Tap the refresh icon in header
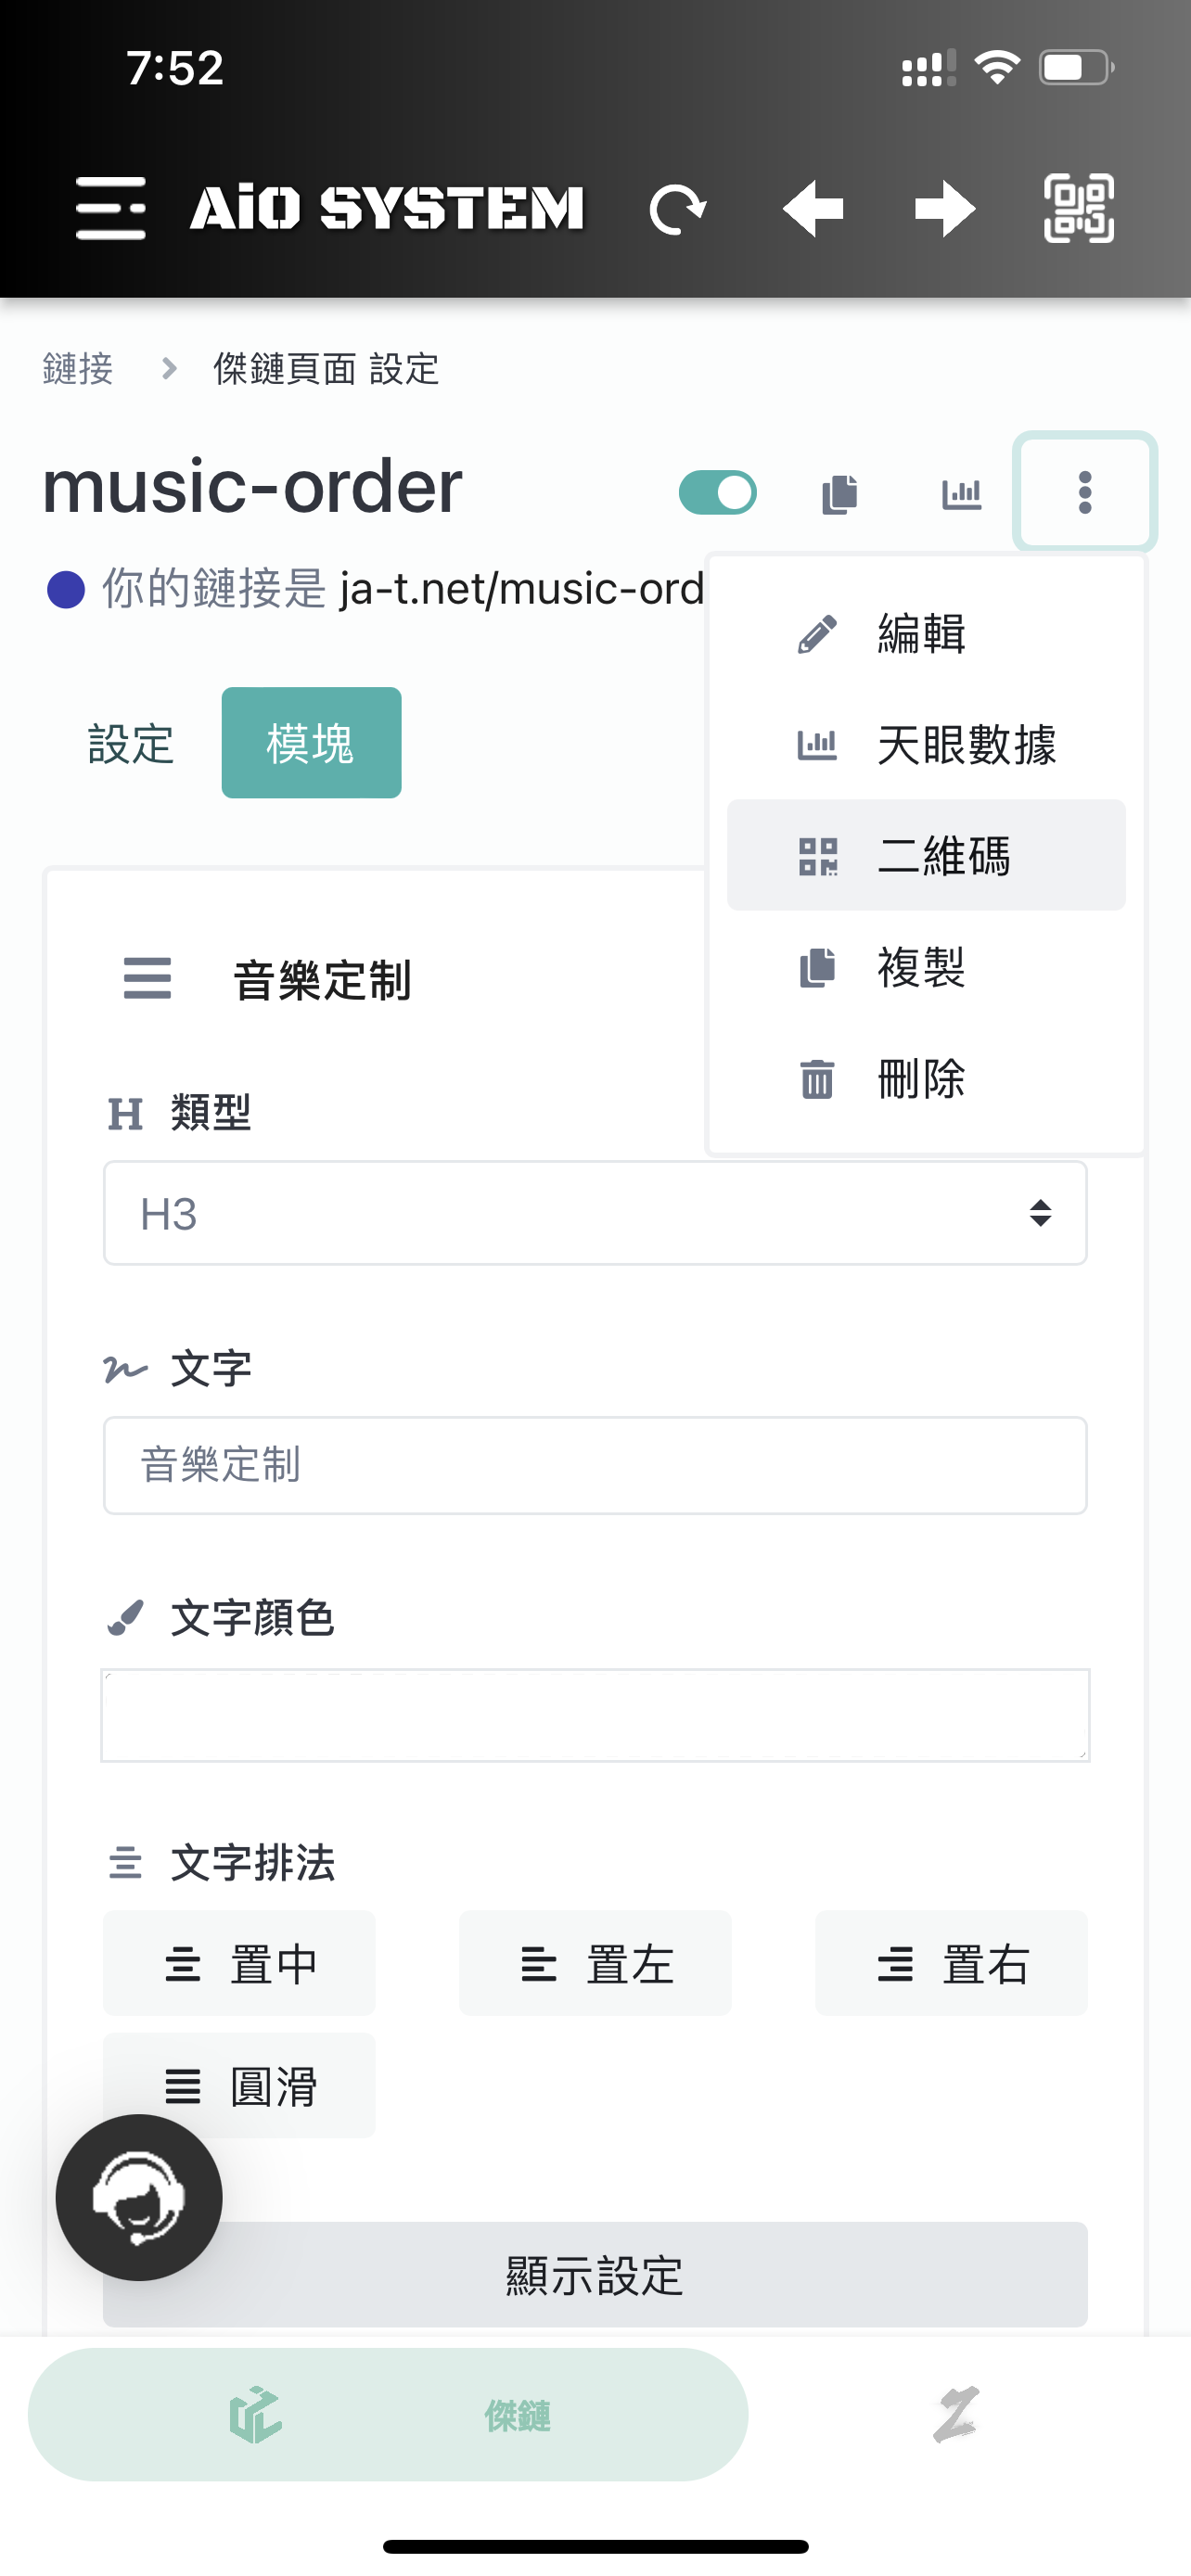The width and height of the screenshot is (1191, 2576). click(x=678, y=209)
